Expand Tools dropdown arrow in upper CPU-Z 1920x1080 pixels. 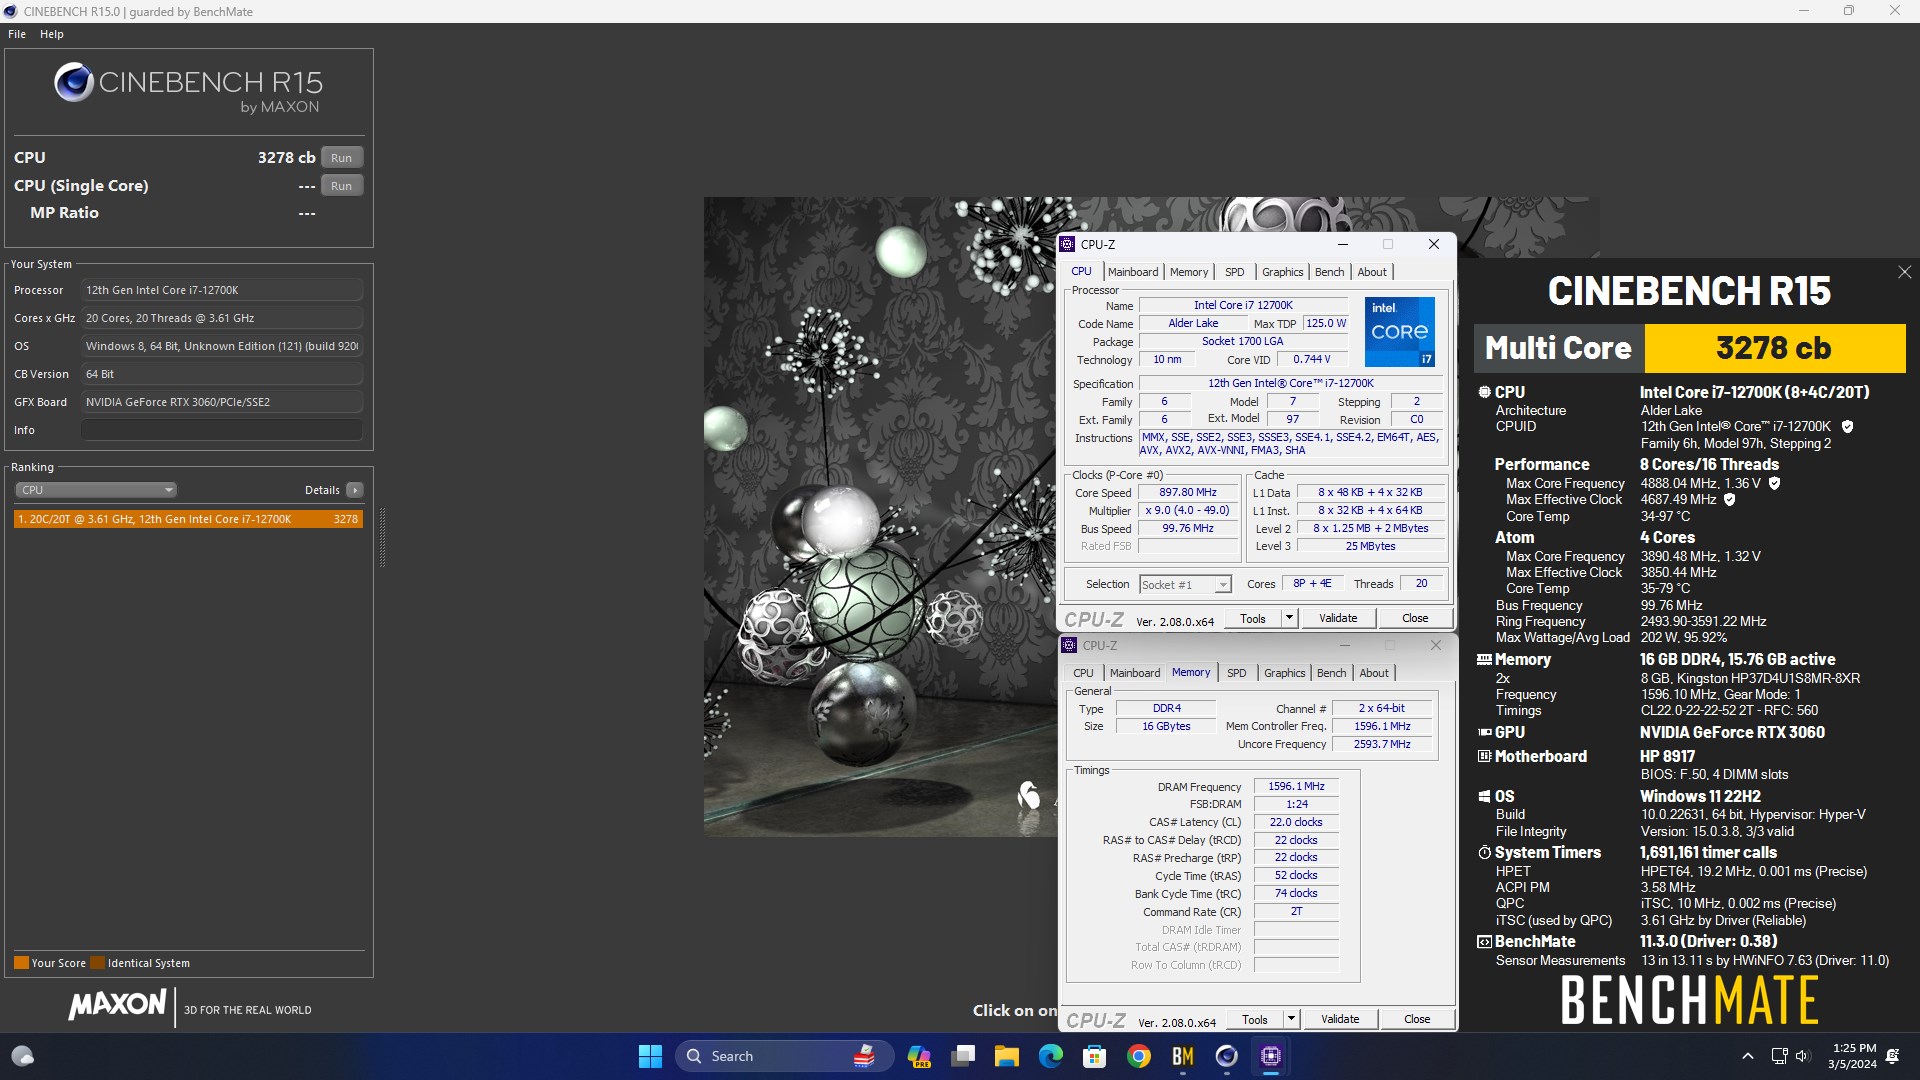coord(1289,619)
